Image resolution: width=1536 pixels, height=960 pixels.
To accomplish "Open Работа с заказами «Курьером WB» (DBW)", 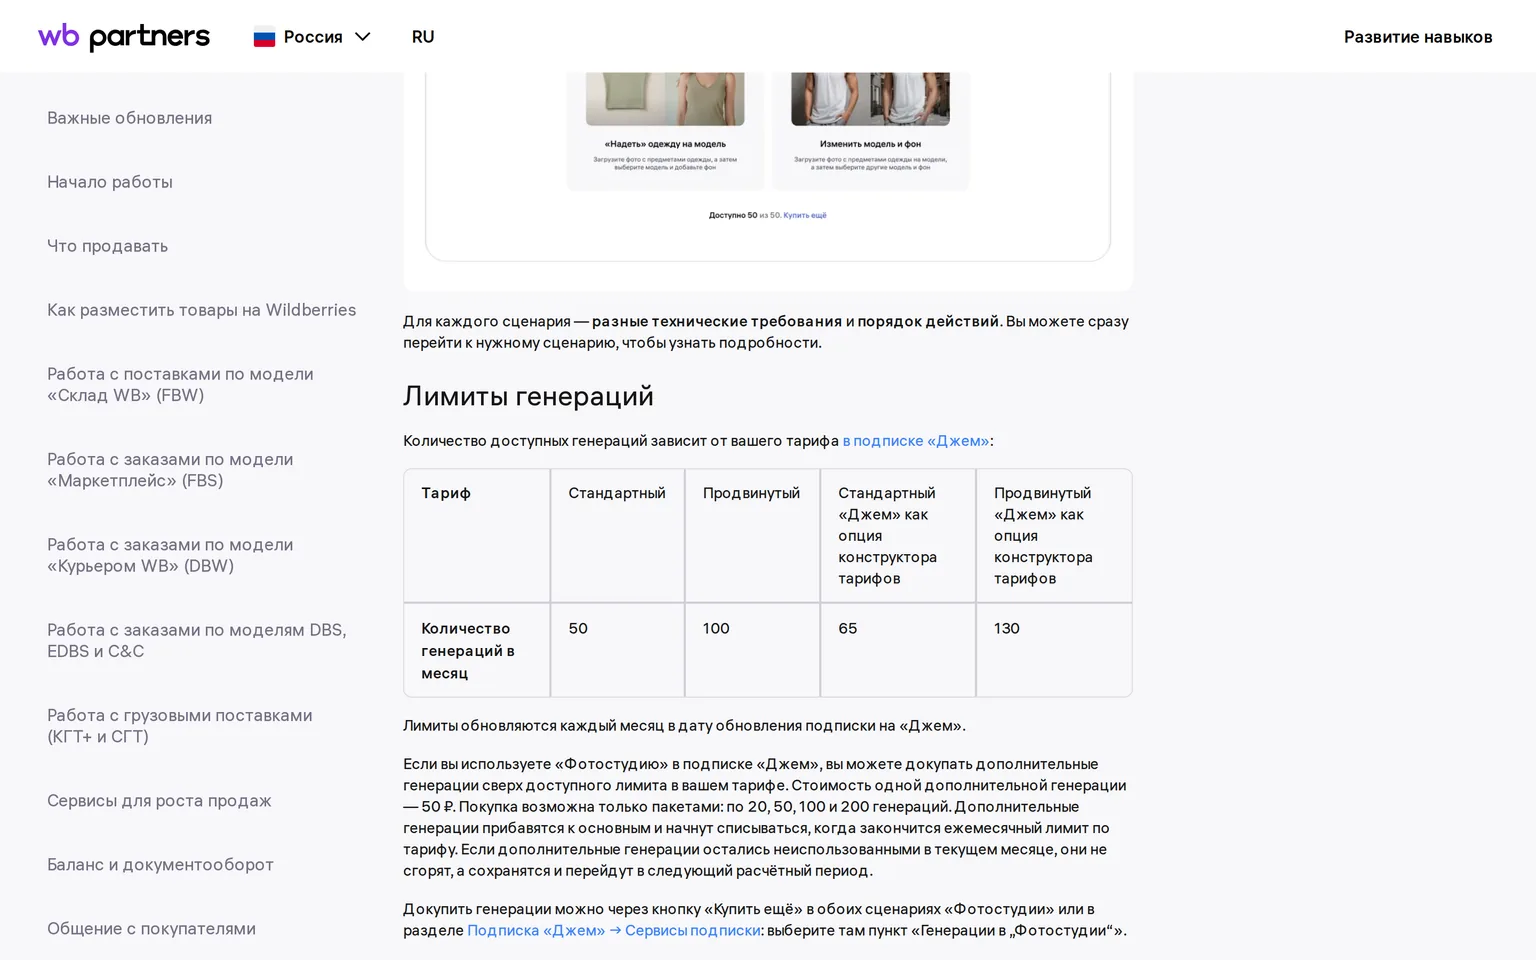I will 170,555.
